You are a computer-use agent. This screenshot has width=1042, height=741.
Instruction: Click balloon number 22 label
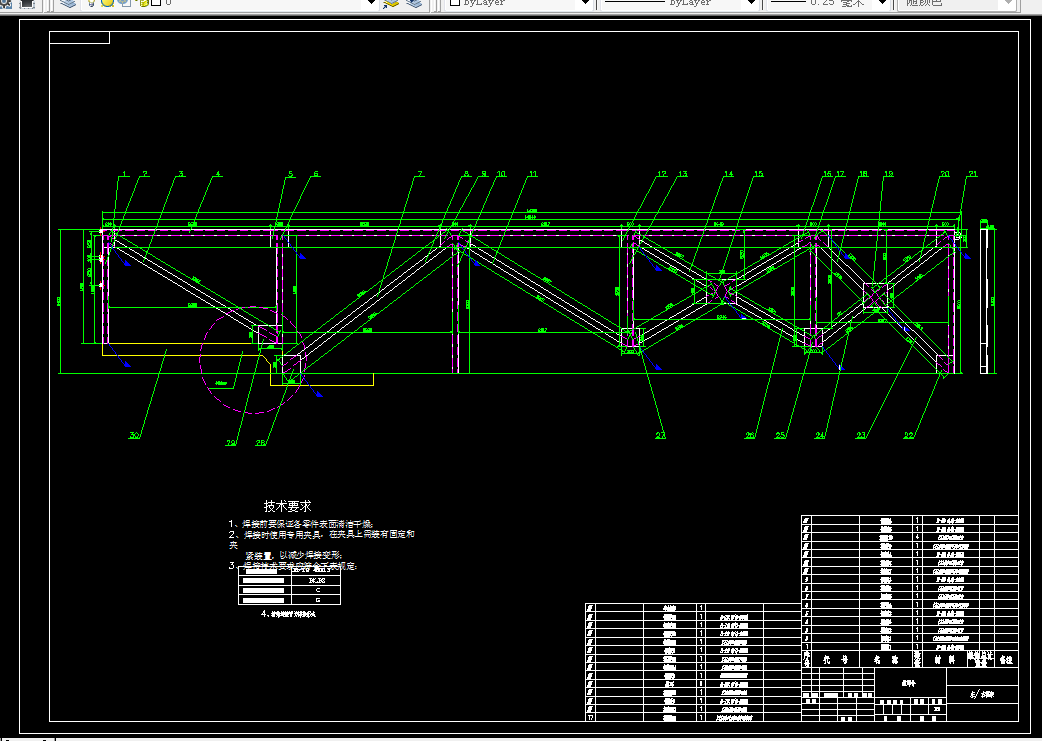tap(908, 435)
